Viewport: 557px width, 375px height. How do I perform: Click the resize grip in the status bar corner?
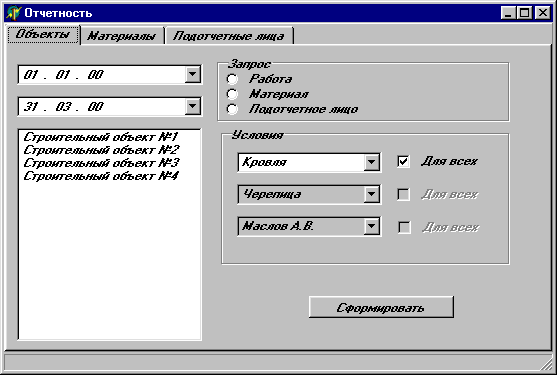coord(546,364)
